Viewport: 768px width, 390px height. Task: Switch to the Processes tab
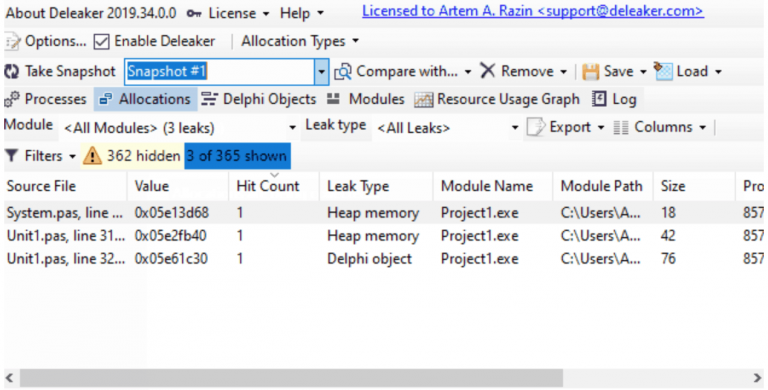click(46, 99)
